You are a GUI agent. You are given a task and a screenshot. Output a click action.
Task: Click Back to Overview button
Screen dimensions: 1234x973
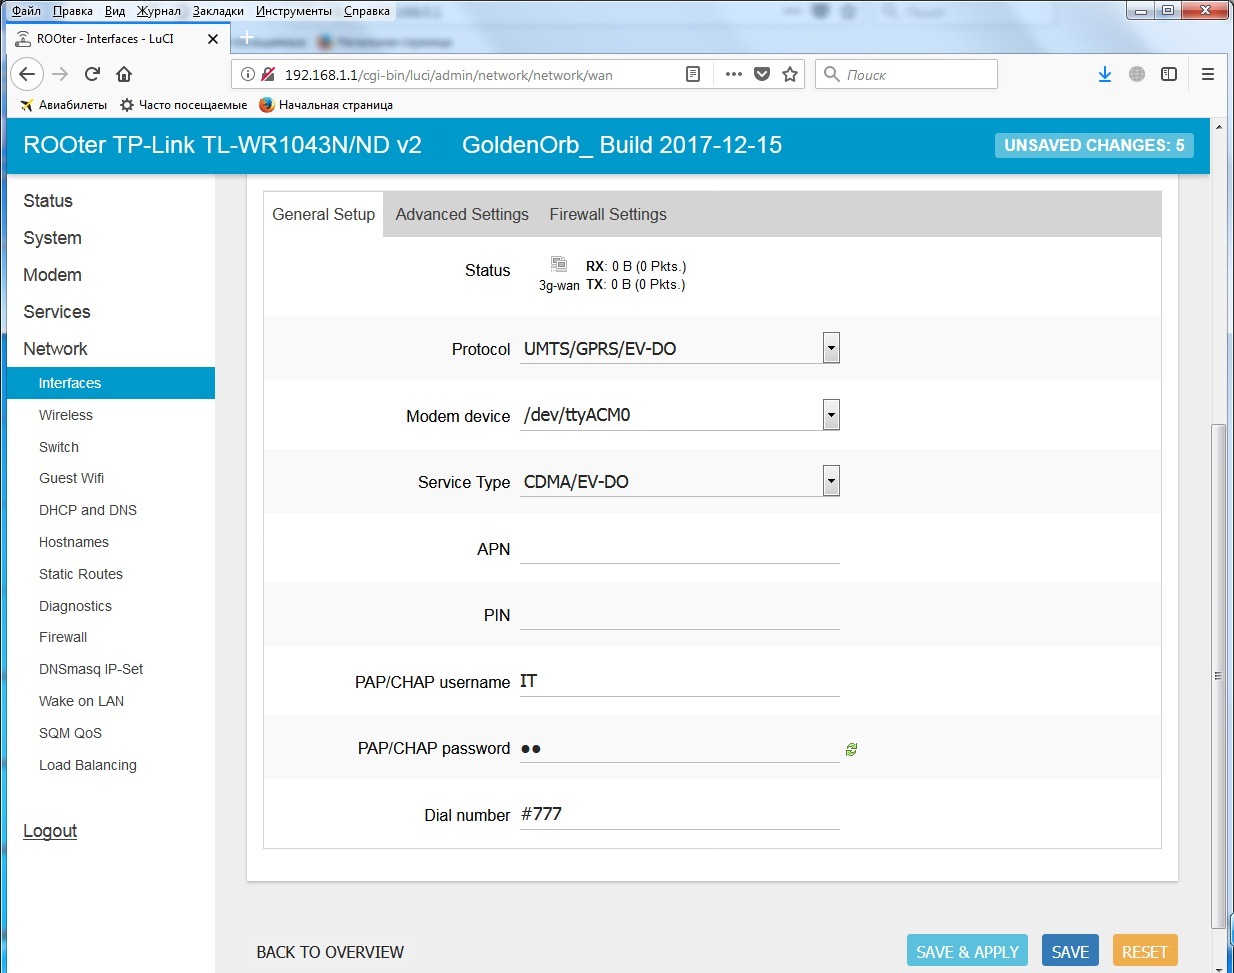coord(330,951)
